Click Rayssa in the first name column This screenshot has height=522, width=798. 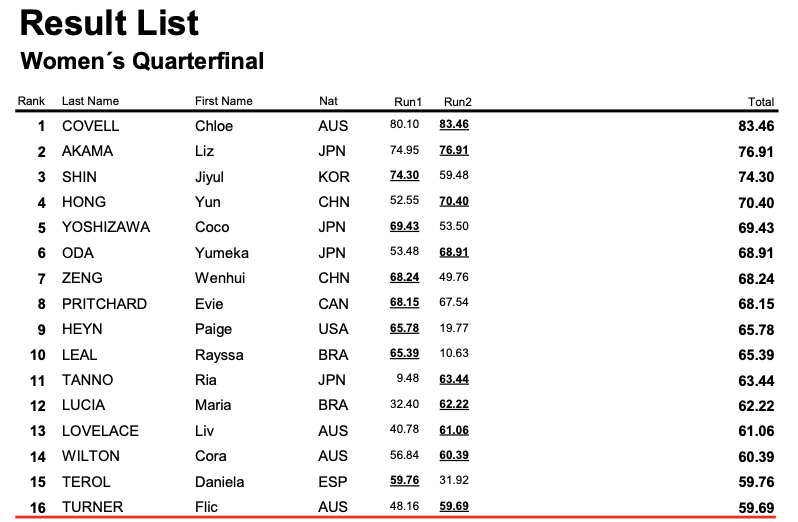219,355
